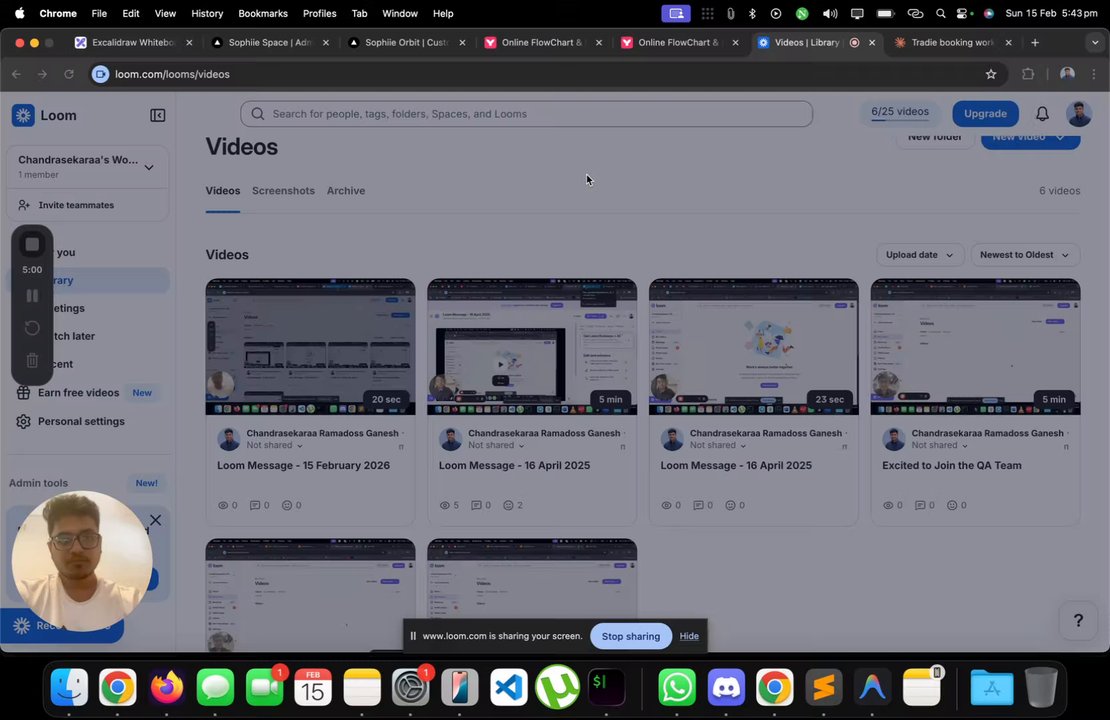
Task: Open Excited to Join the QA Team title
Action: pyautogui.click(x=951, y=466)
